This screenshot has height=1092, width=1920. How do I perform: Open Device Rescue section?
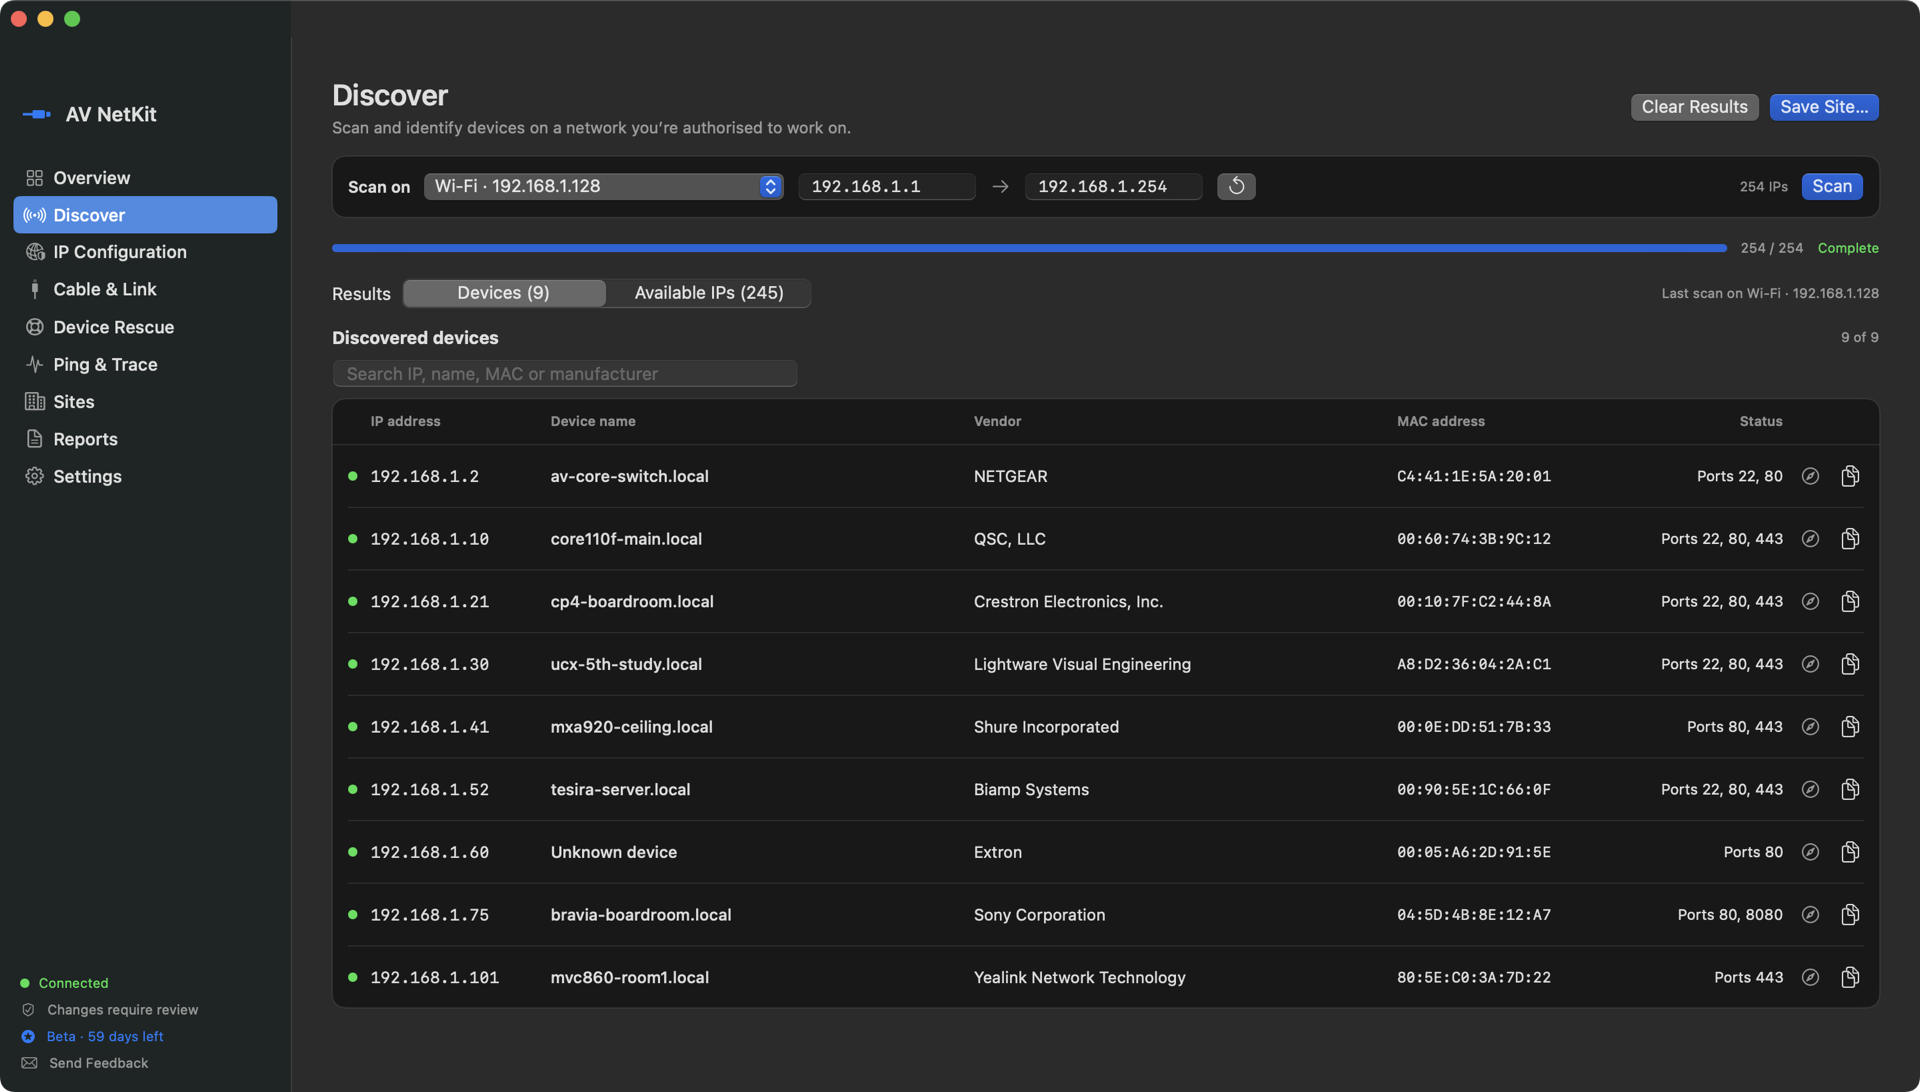[x=145, y=327]
